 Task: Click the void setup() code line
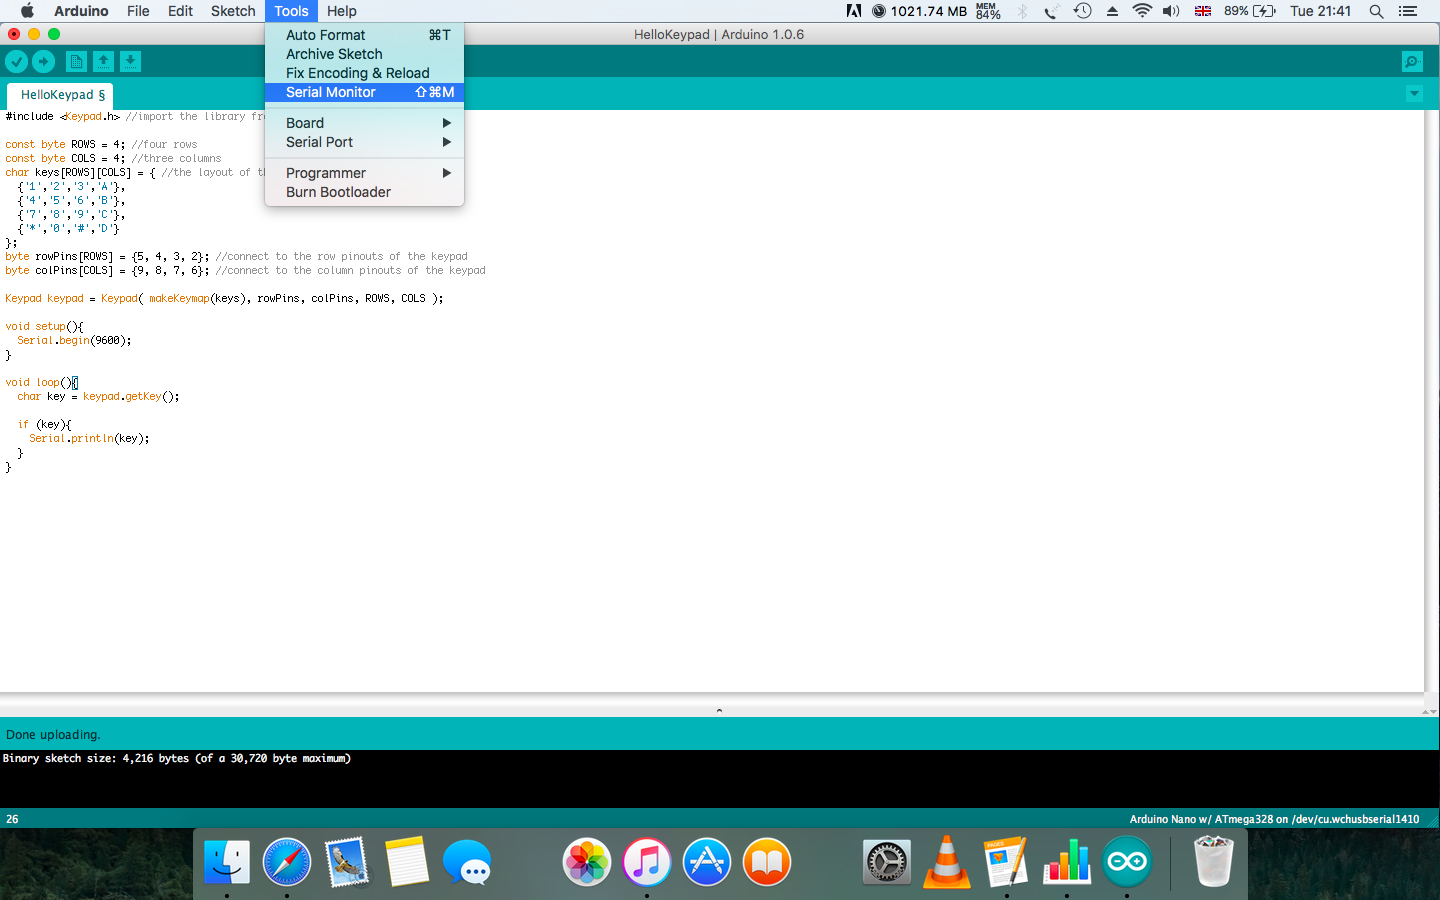(44, 326)
